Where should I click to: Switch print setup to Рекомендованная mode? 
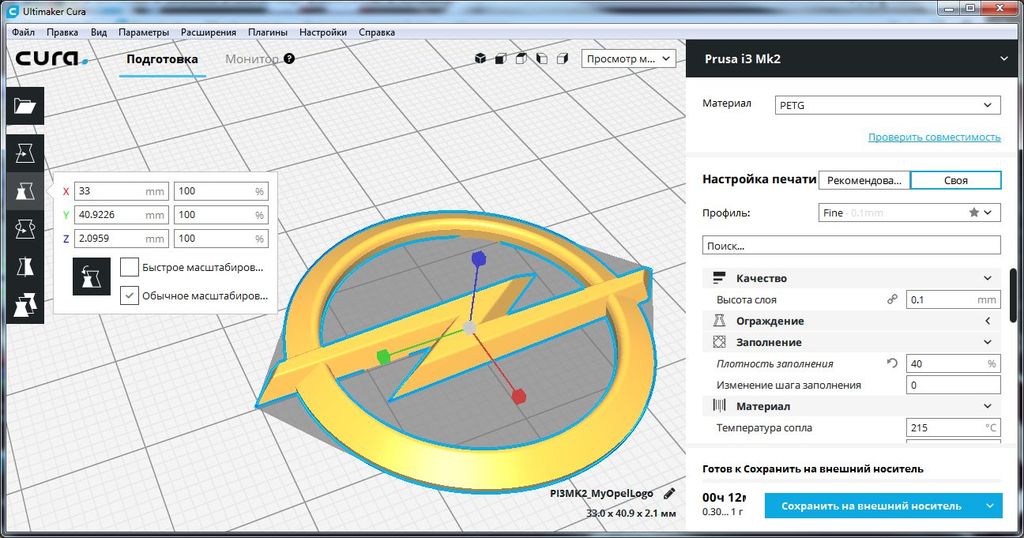coord(864,181)
